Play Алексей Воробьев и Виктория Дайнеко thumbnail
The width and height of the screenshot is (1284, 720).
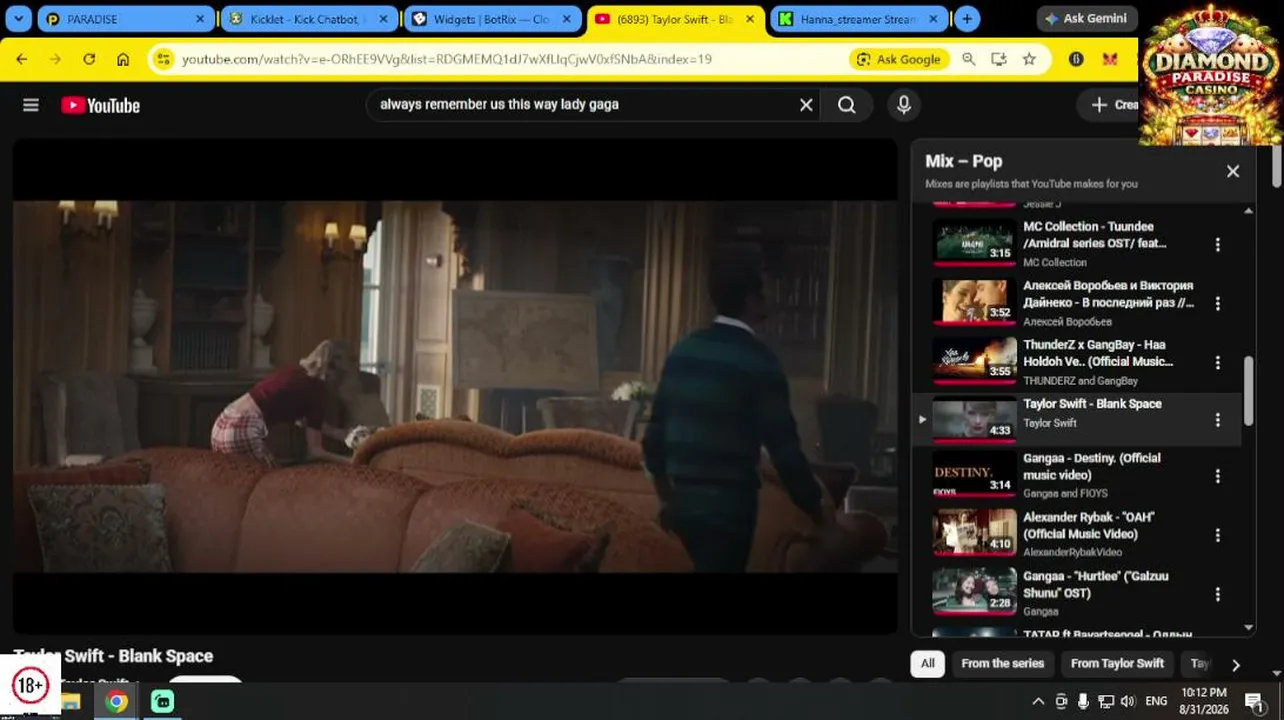974,301
